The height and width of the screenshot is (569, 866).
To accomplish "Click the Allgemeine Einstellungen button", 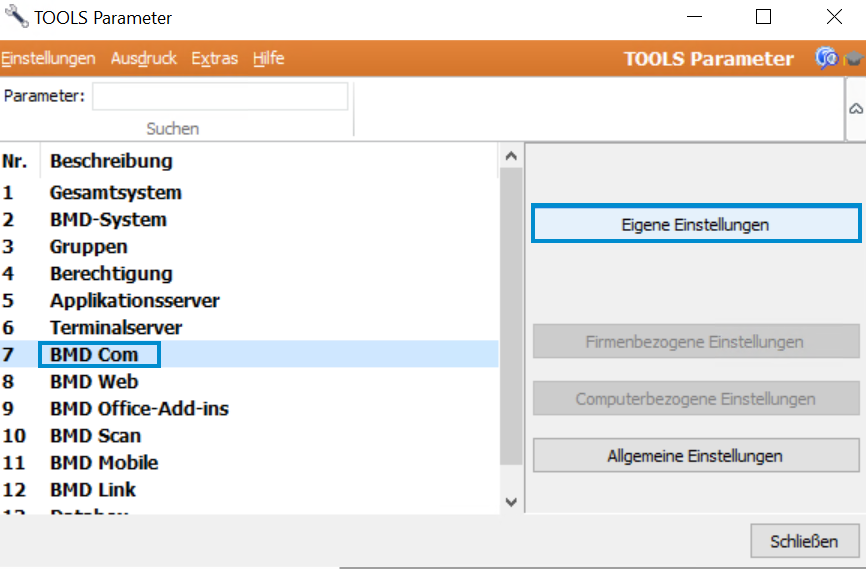I will [696, 455].
